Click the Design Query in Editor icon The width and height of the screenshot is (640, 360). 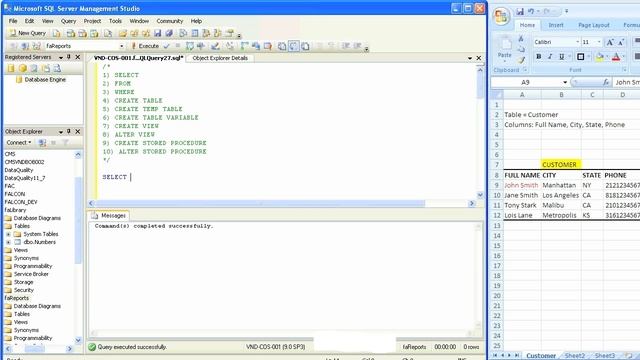(x=215, y=46)
